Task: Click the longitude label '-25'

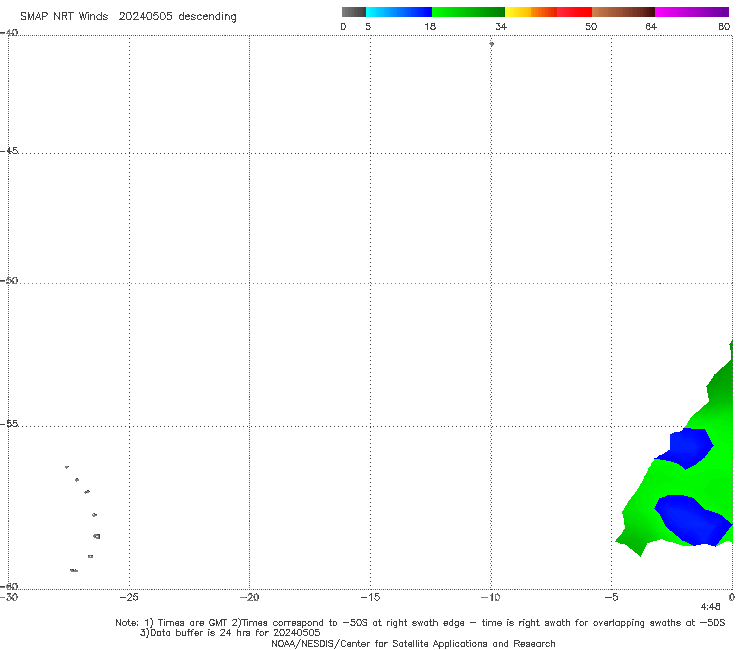Action: point(129,597)
